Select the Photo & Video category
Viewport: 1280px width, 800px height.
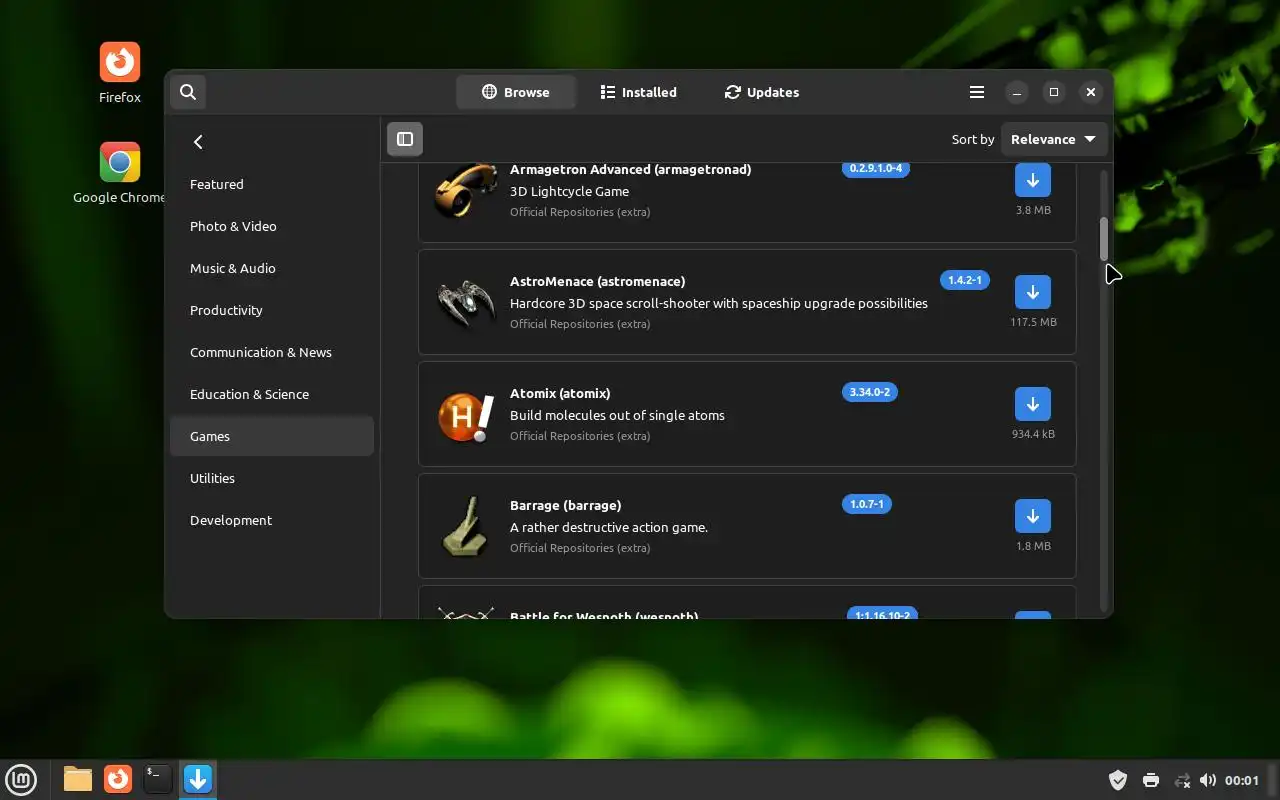click(x=272, y=226)
